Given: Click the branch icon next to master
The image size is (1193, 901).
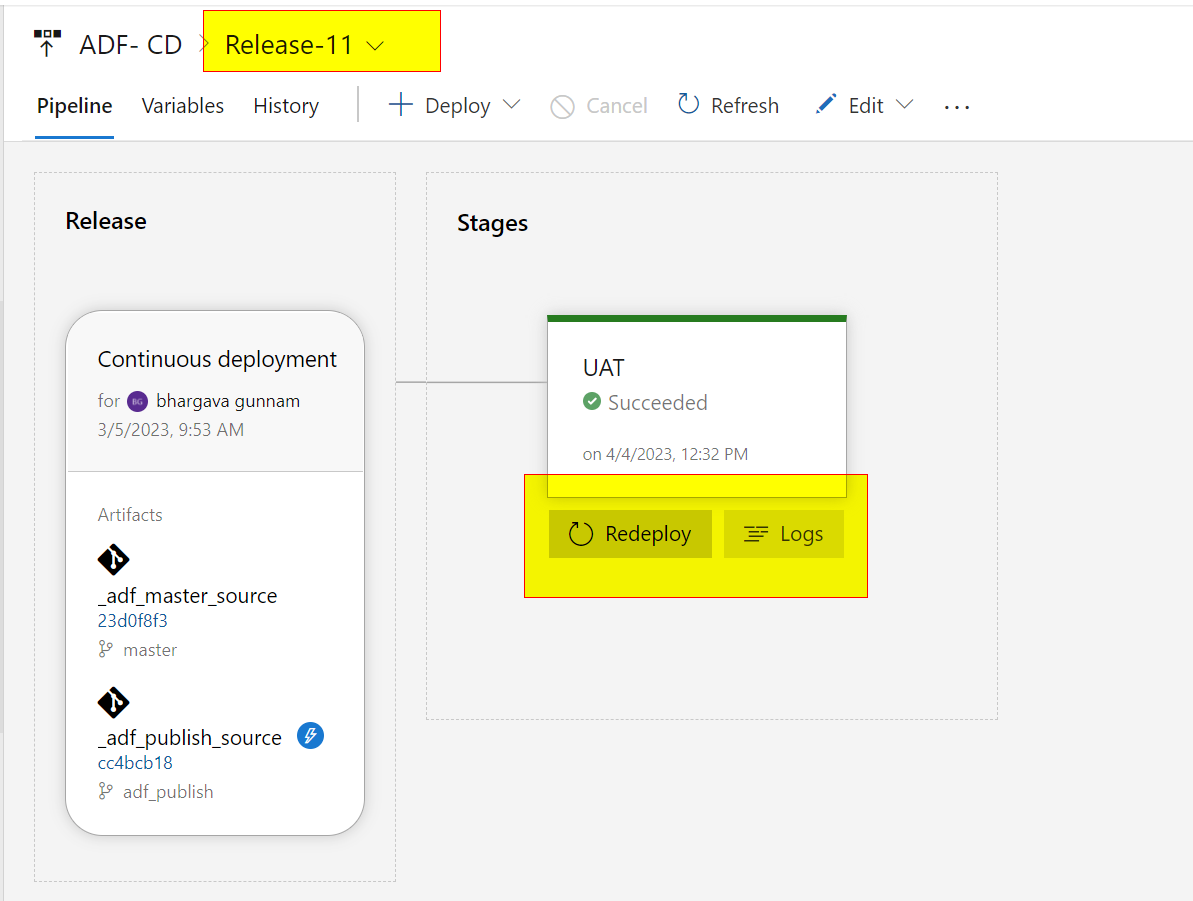Looking at the screenshot, I should pyautogui.click(x=105, y=649).
